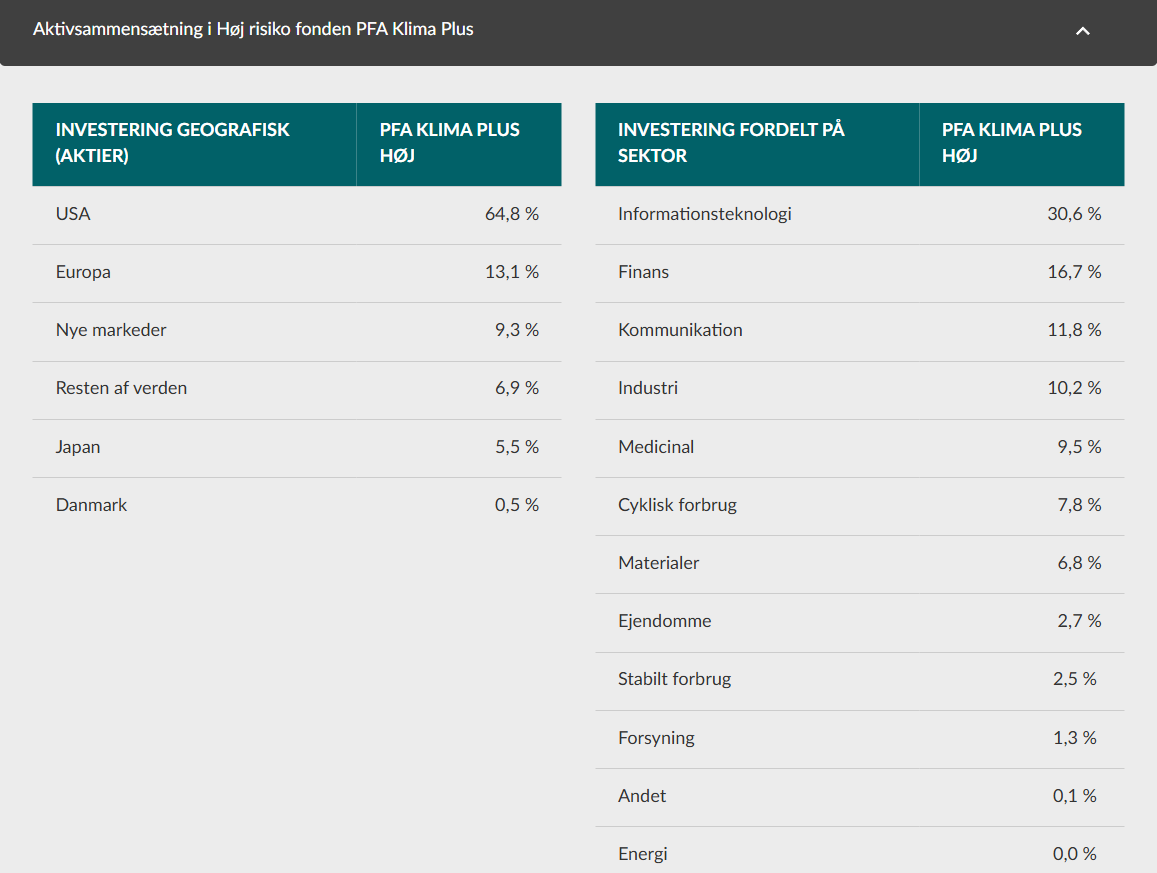Select the 'Medicinal' row label
Image resolution: width=1157 pixels, height=873 pixels.
(x=656, y=447)
